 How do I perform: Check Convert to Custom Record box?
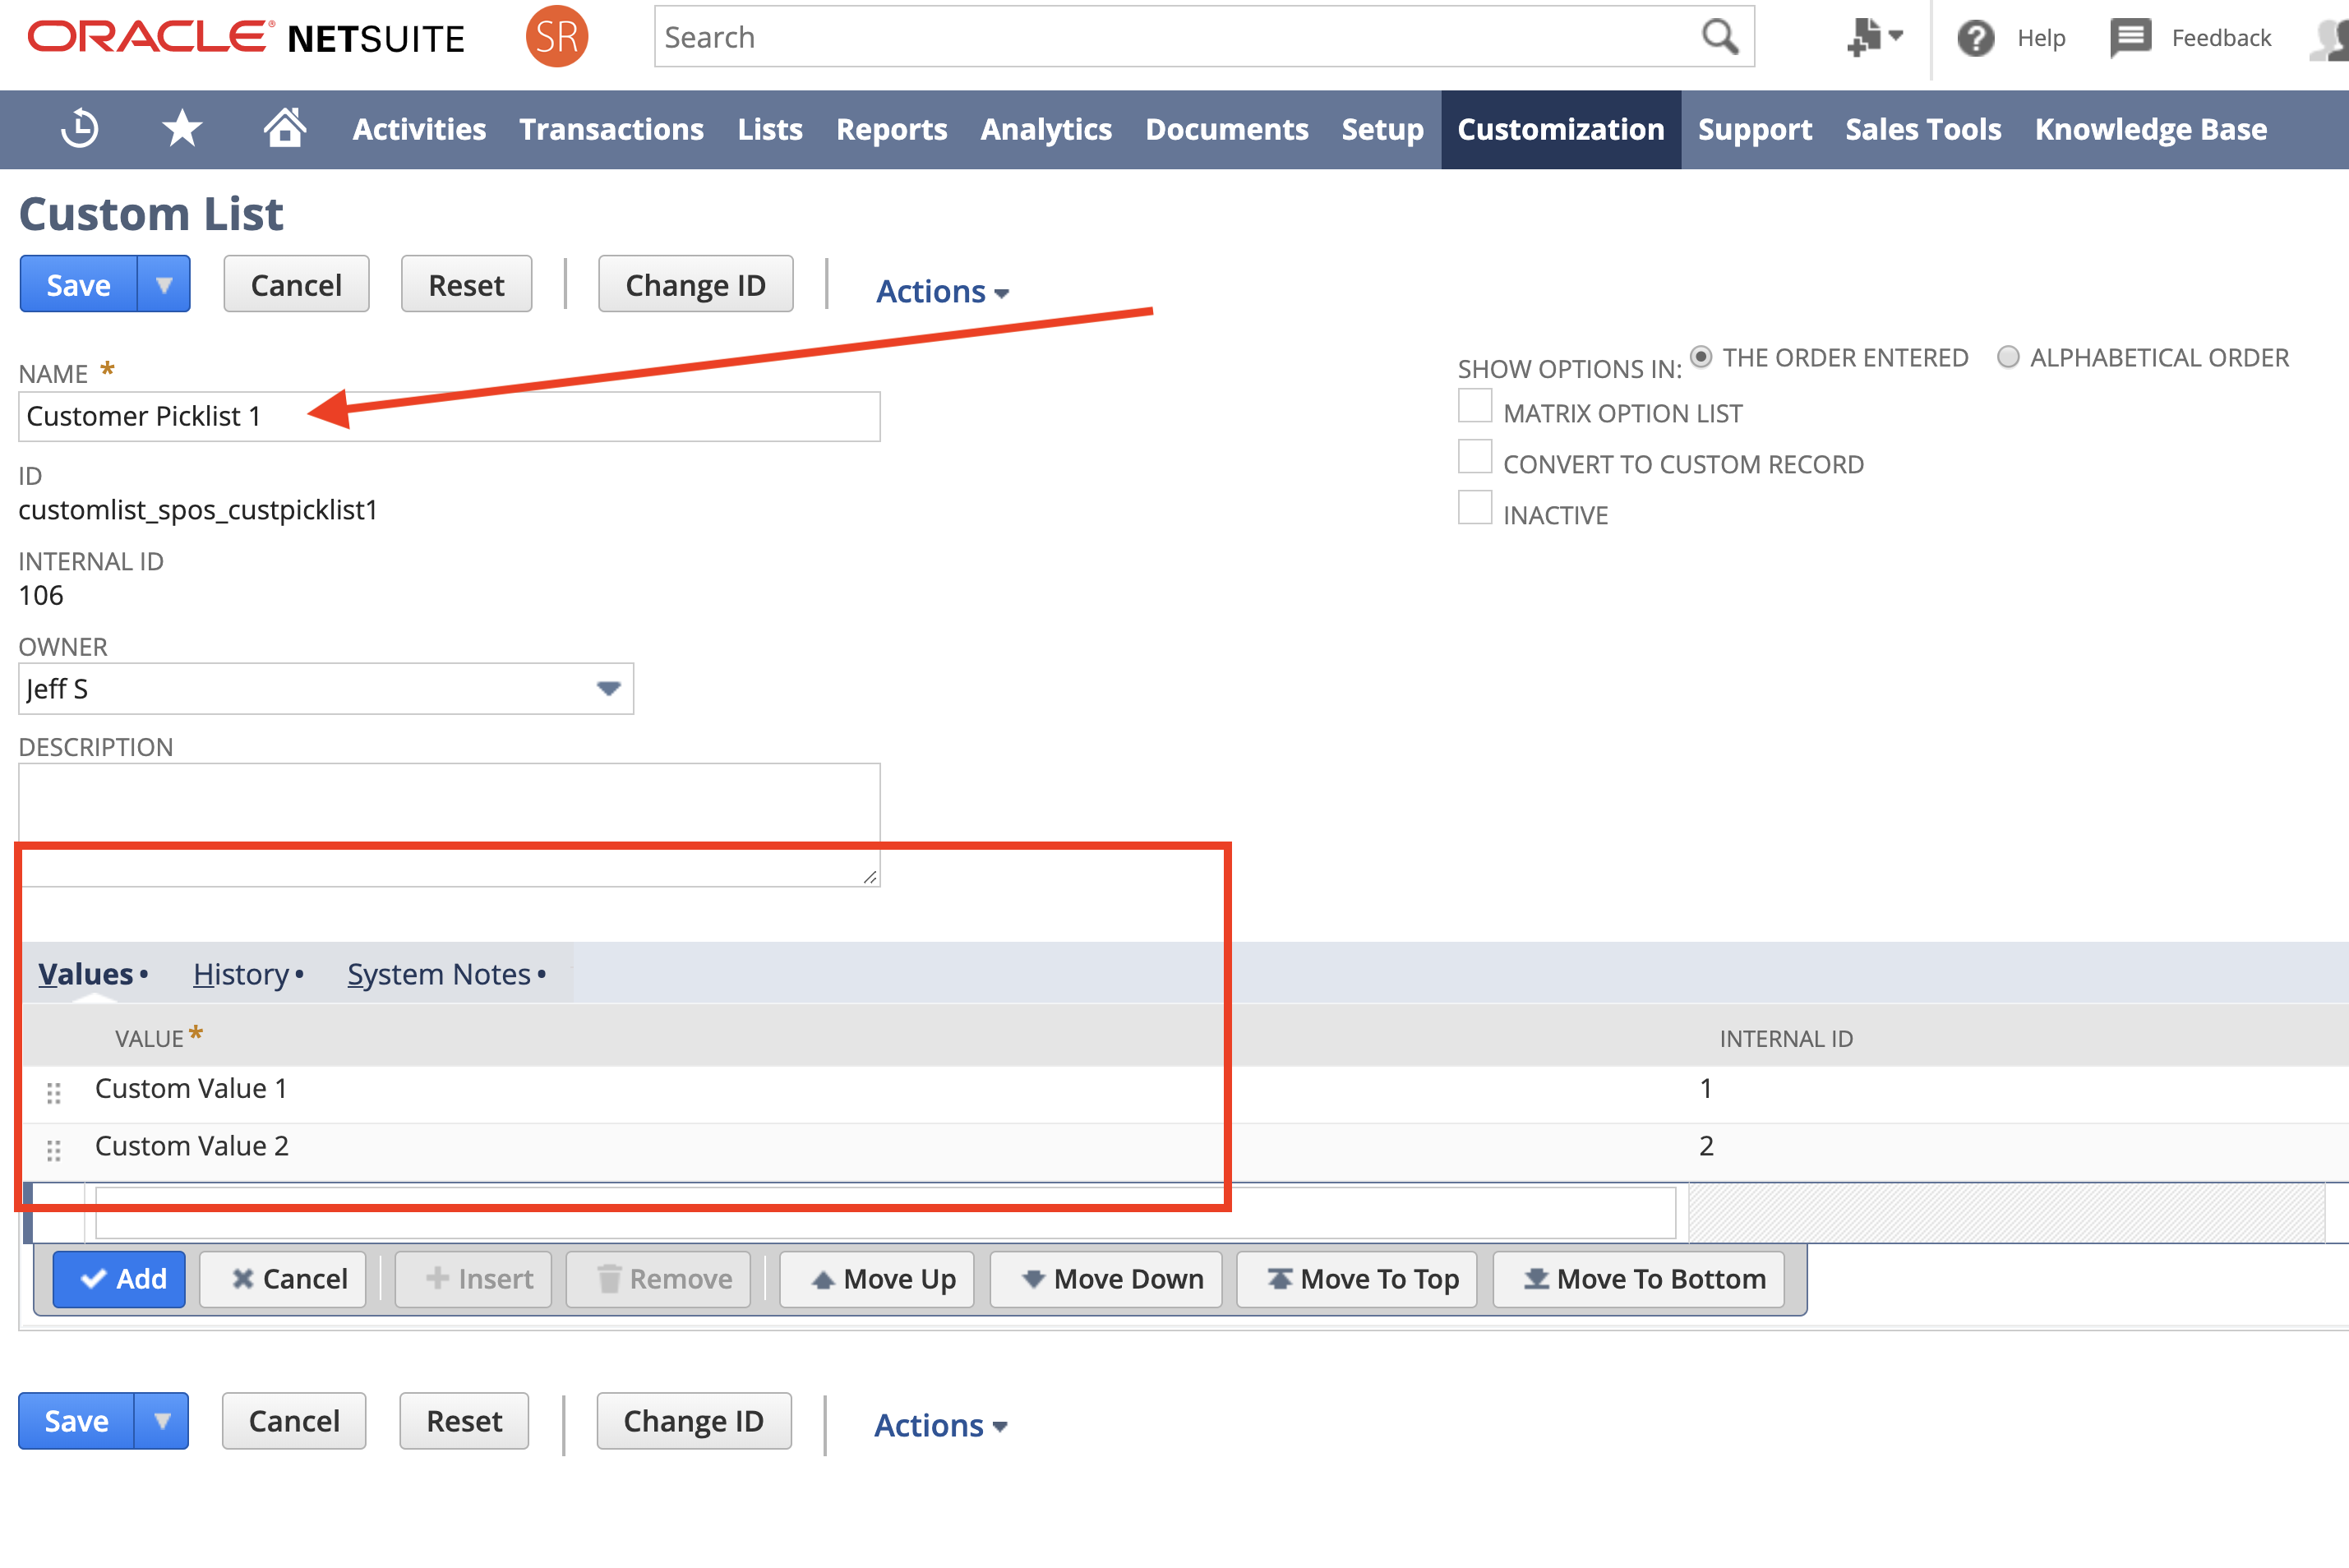pyautogui.click(x=1474, y=458)
